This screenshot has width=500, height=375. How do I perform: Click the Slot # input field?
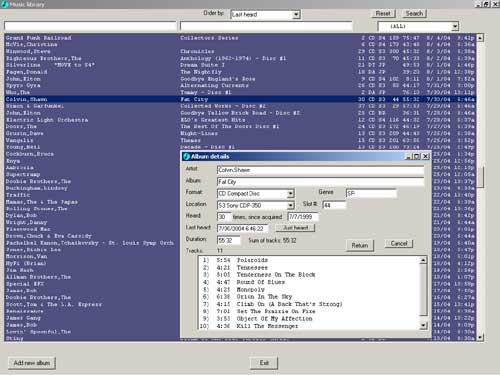coord(334,205)
